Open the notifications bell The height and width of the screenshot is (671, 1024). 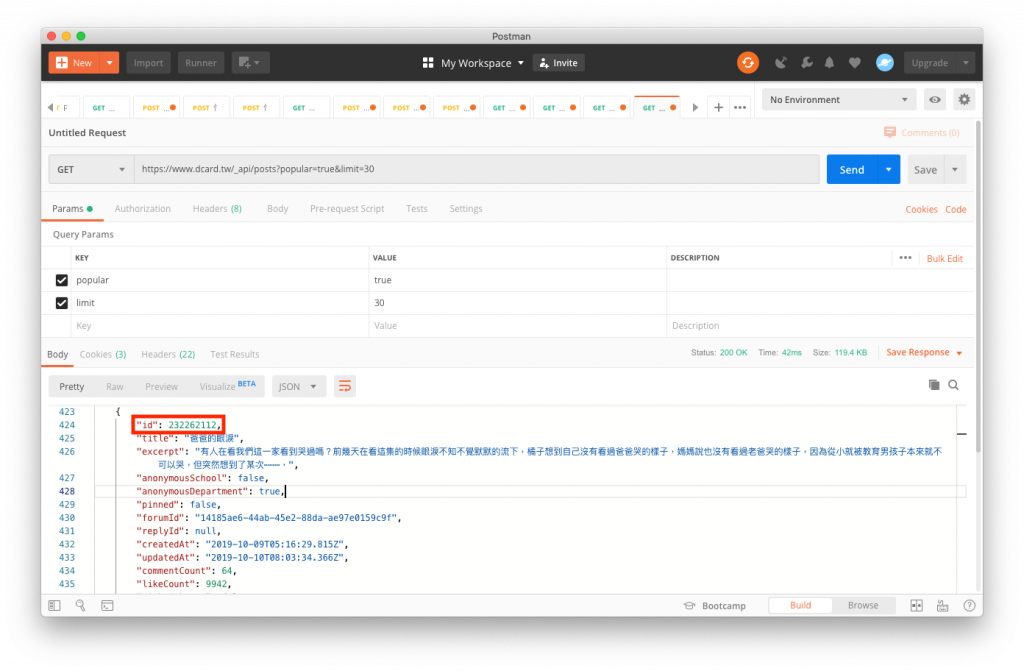coord(829,63)
